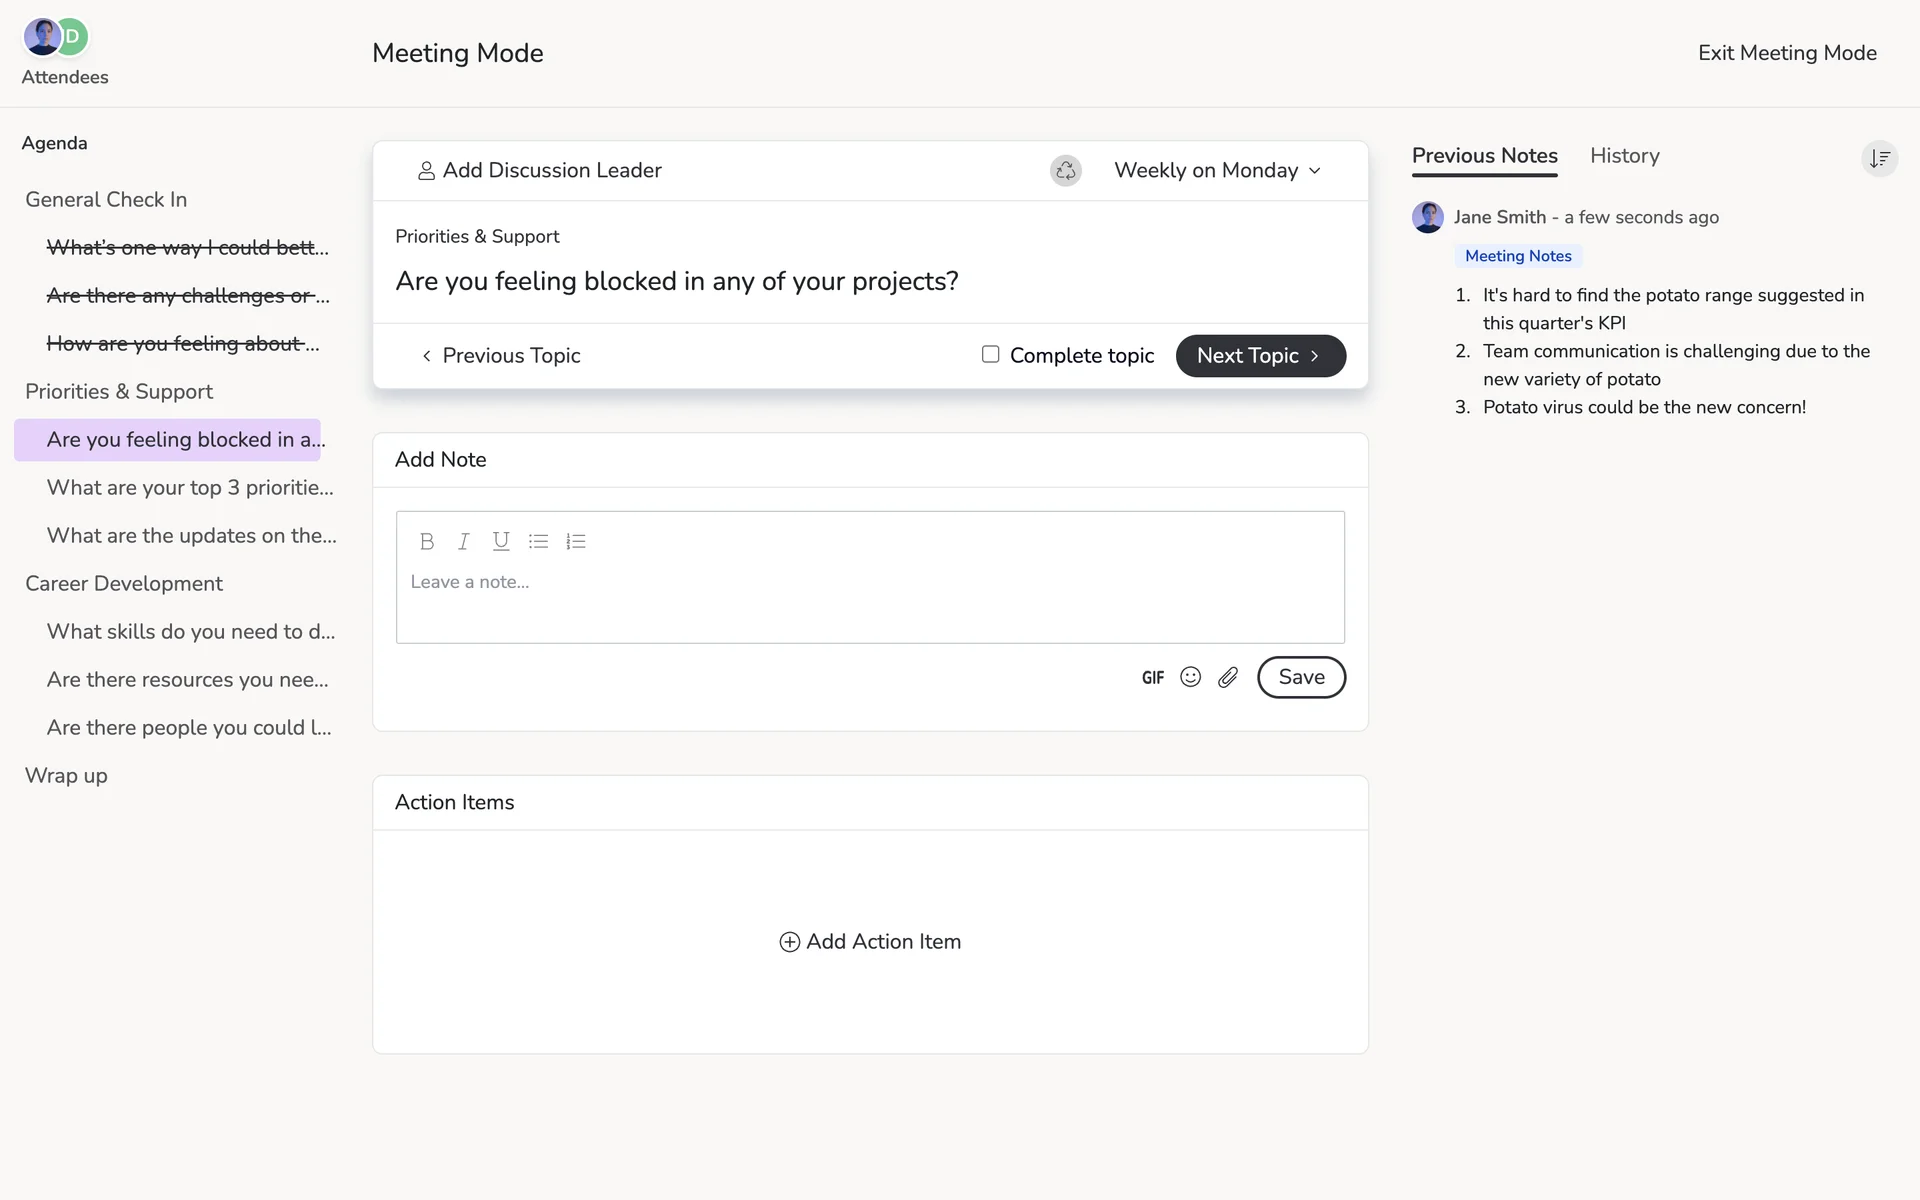Click the recurring meeting sync icon
Screen dimensions: 1920x1200
coord(1066,171)
